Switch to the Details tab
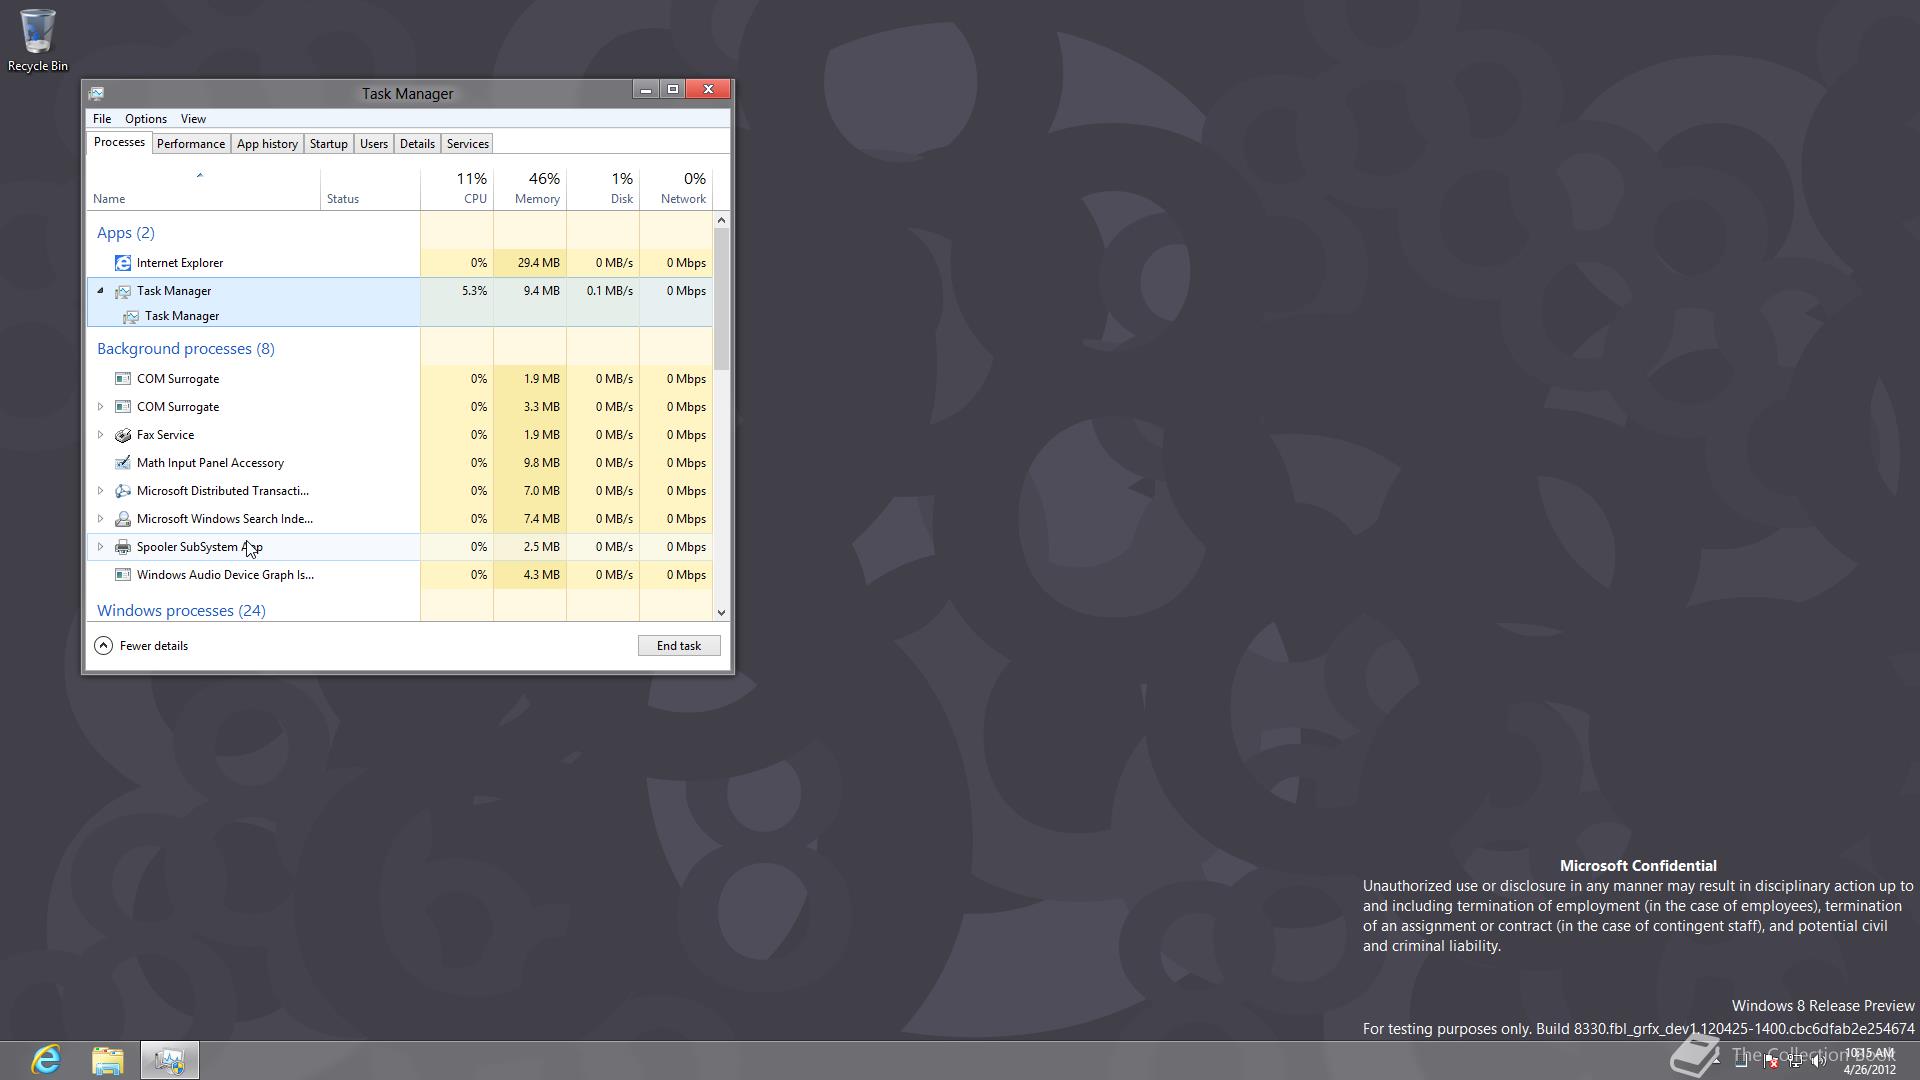 [x=417, y=144]
